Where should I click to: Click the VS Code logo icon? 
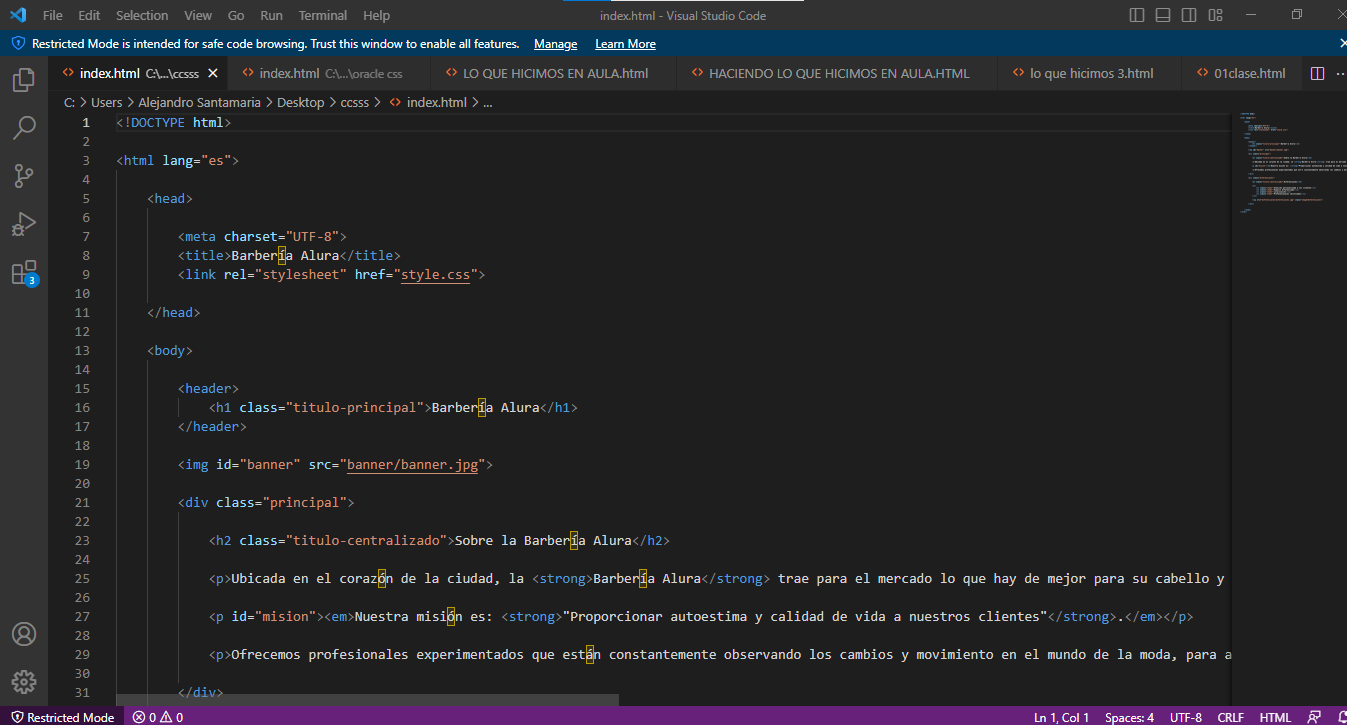(x=17, y=15)
